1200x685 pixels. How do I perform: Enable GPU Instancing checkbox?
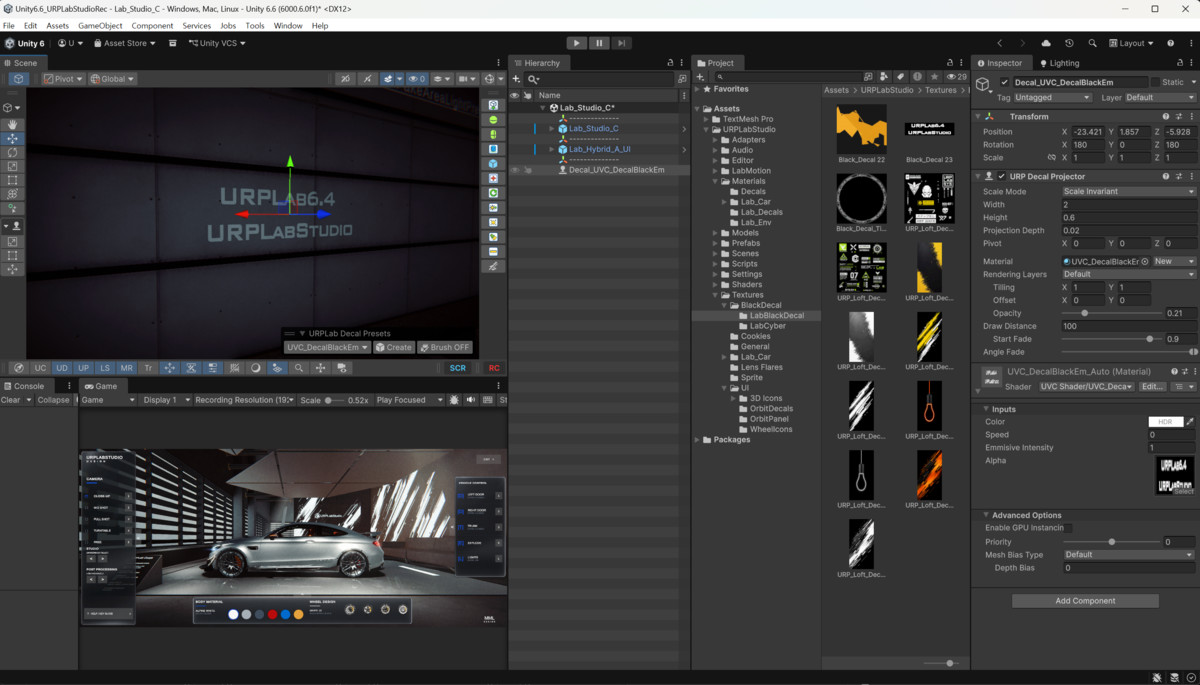1067,528
